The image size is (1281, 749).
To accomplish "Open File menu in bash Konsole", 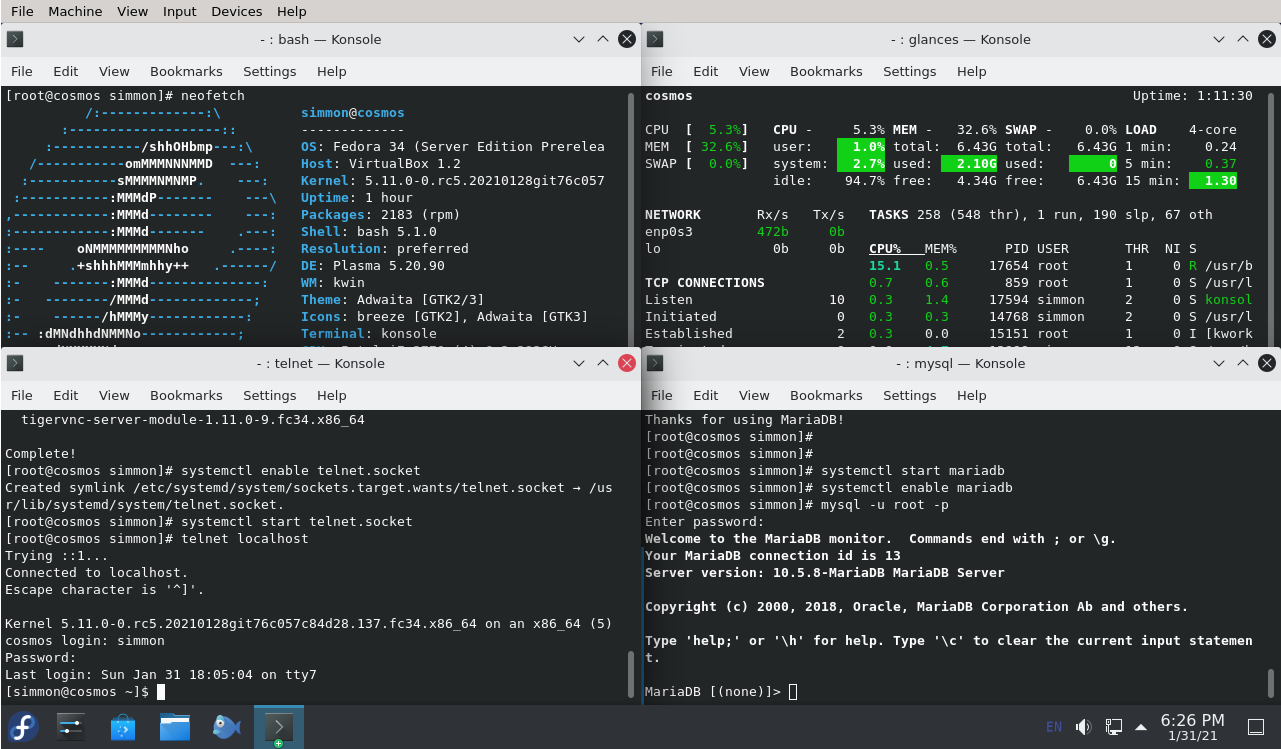I will pos(22,72).
